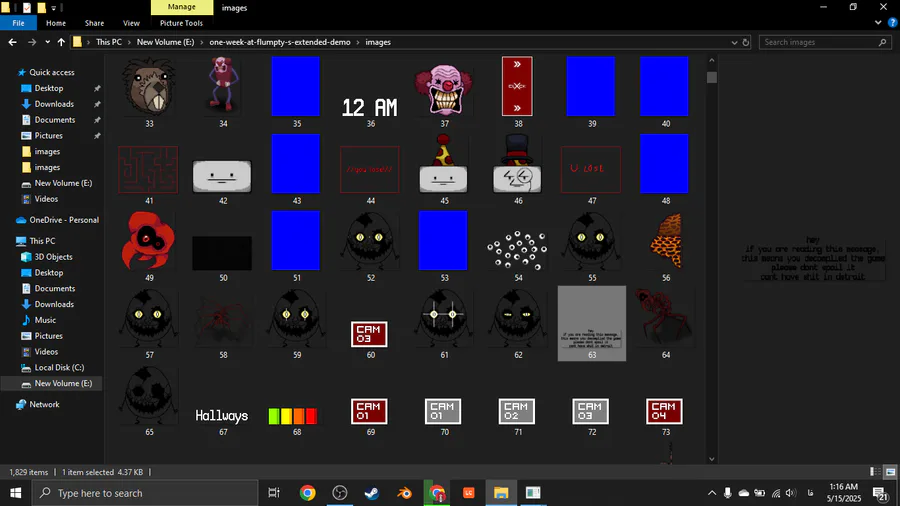Click one-week-at-flumpty-s-extended-demo in the path
900x506 pixels.
[x=280, y=42]
